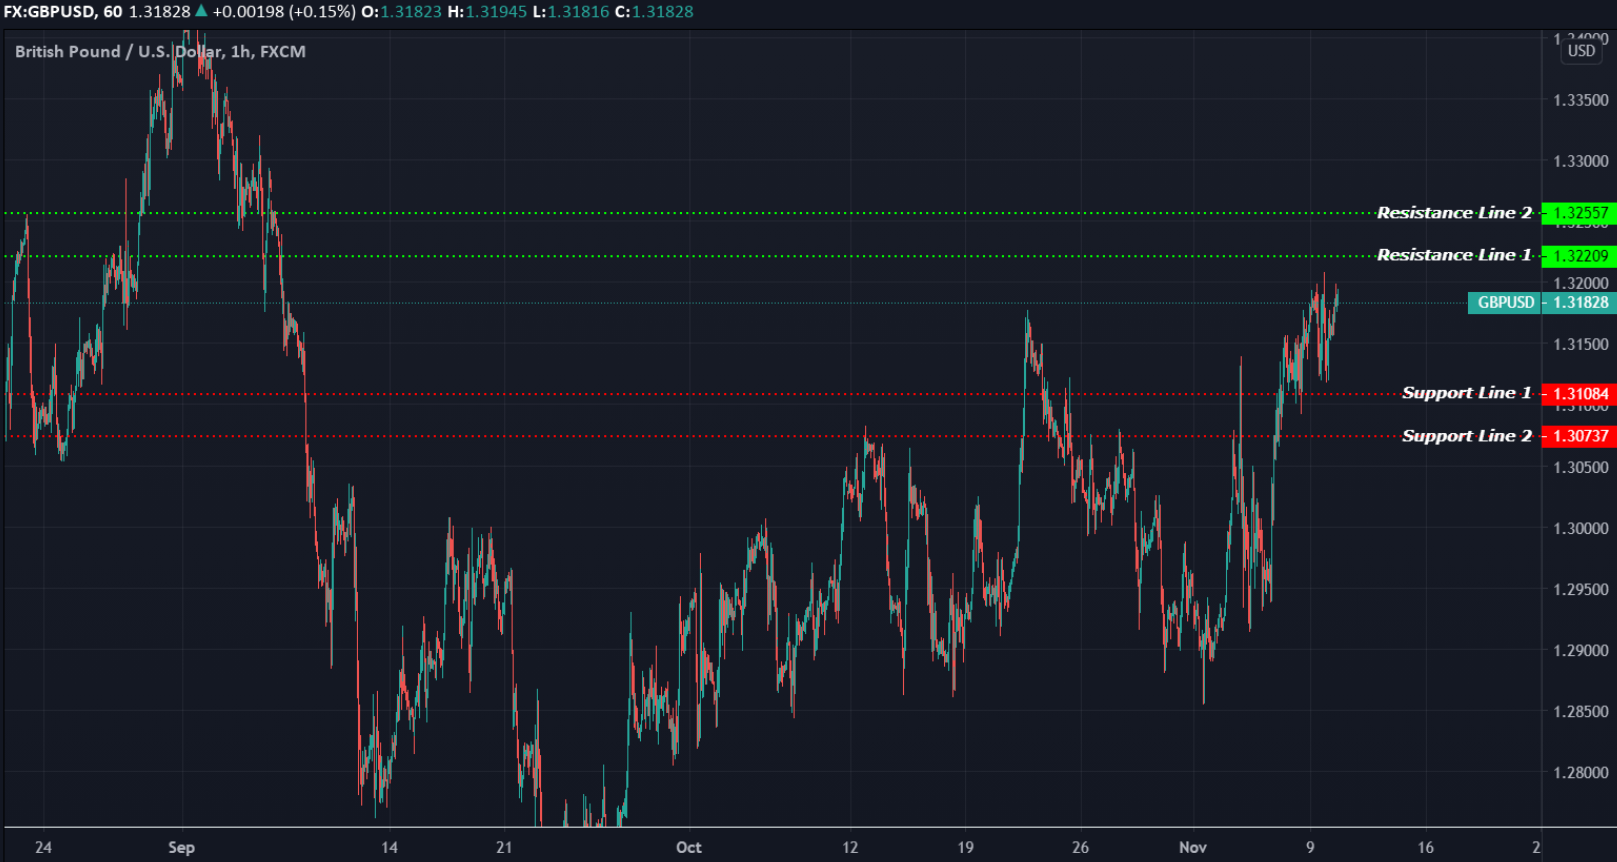The image size is (1617, 862).
Task: Click the 1.28000 price axis value
Action: [x=1580, y=773]
